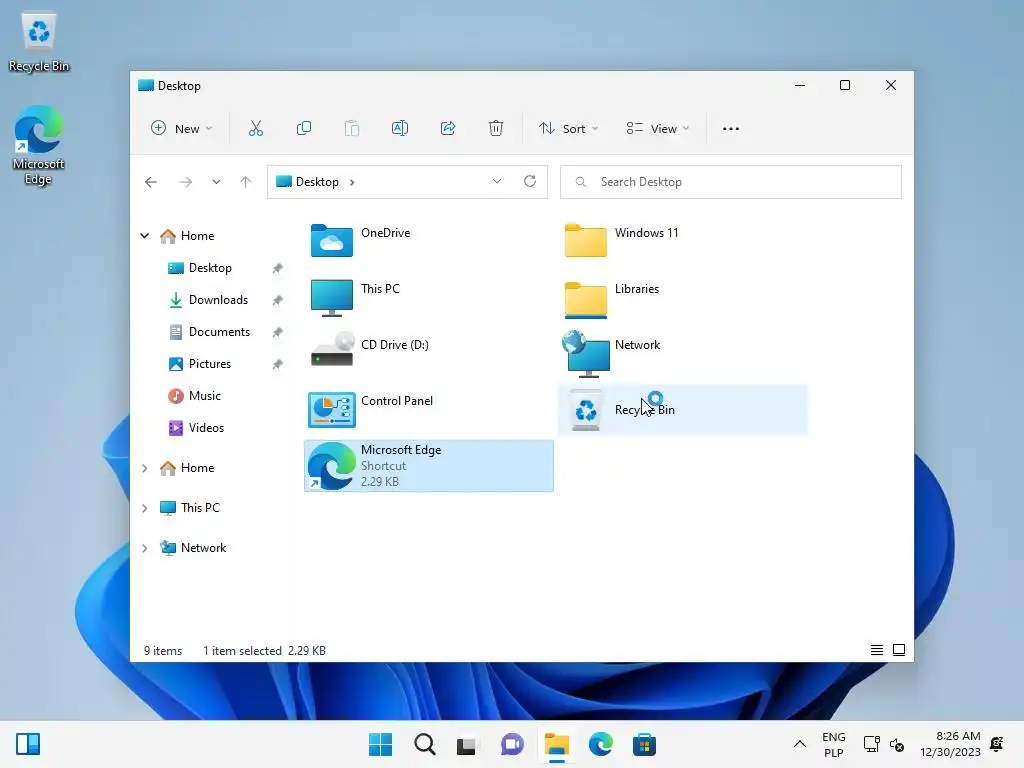This screenshot has width=1024, height=768.
Task: Open the View dropdown menu
Action: tap(658, 129)
